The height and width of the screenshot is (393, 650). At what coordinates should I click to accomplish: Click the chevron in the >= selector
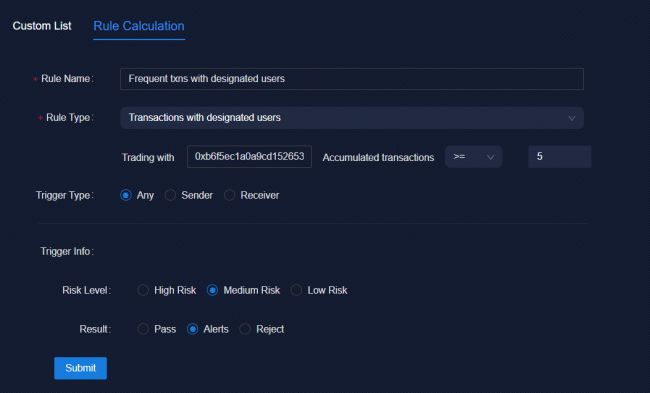490,157
